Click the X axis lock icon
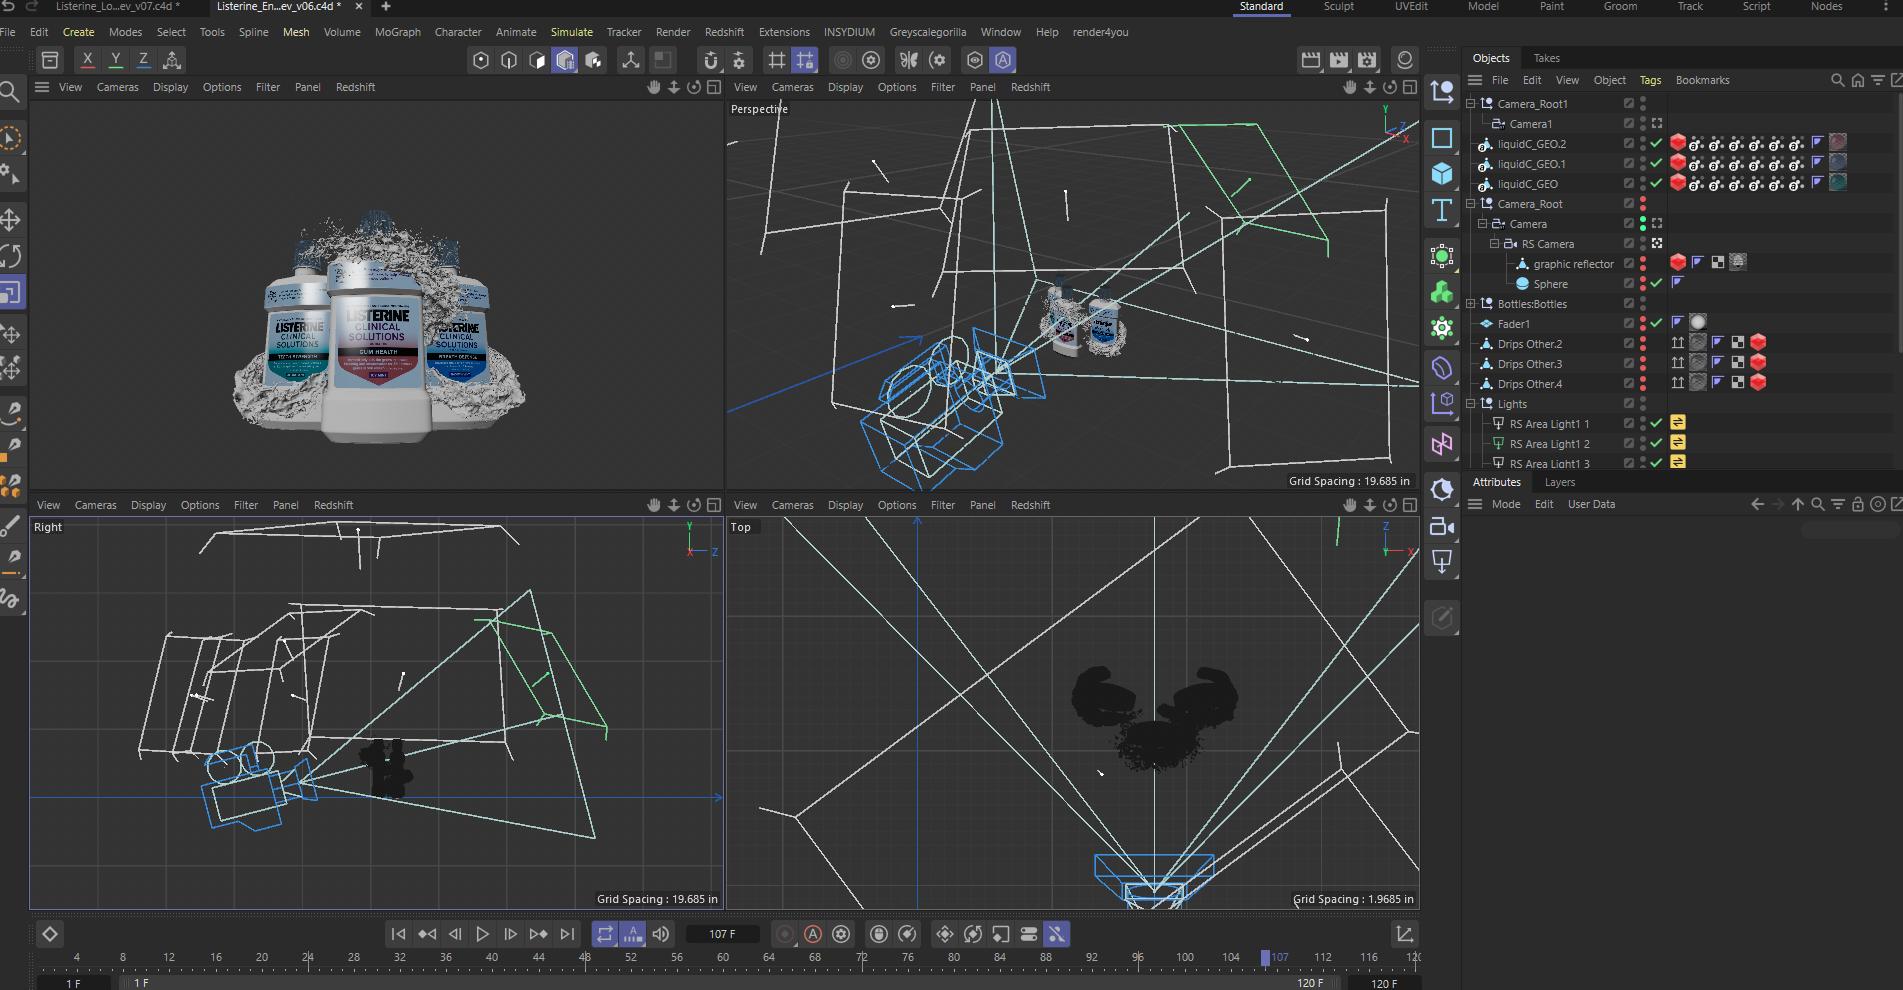 (x=88, y=60)
